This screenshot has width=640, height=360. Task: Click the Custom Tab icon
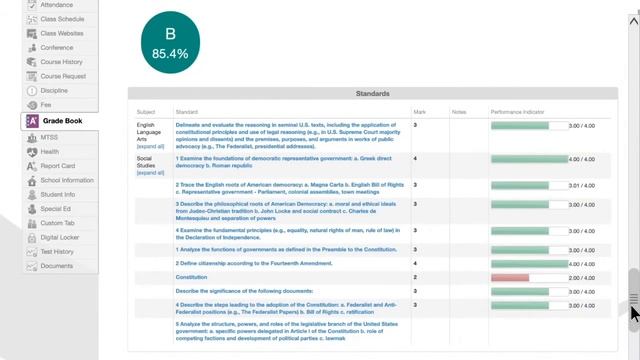click(32, 223)
